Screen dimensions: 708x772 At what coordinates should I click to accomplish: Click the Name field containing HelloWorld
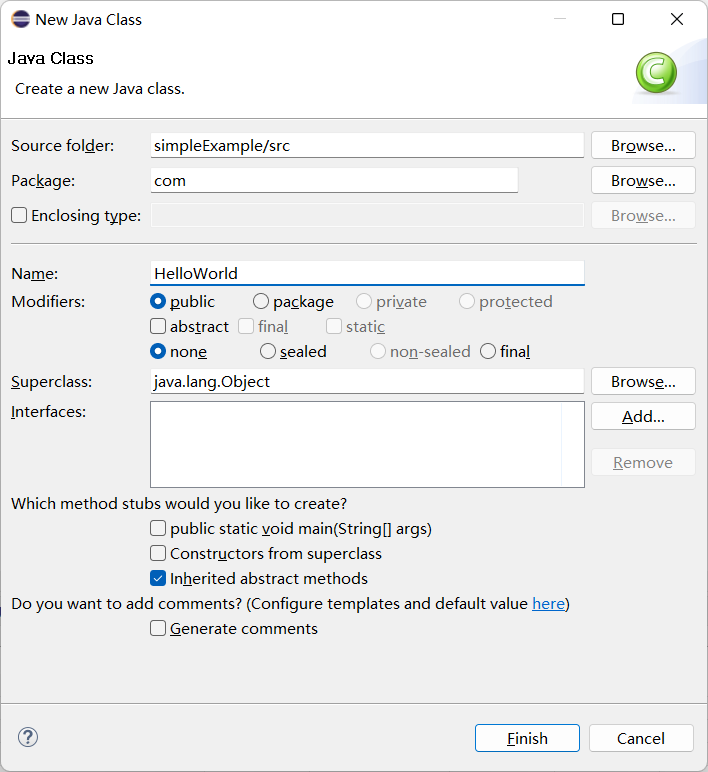(x=367, y=273)
